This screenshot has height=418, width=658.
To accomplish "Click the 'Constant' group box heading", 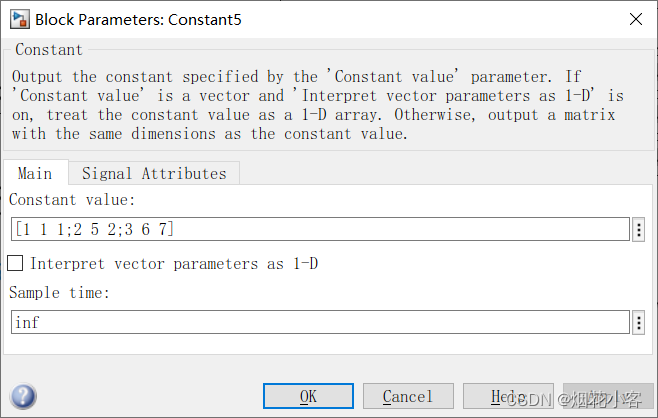I will click(49, 50).
